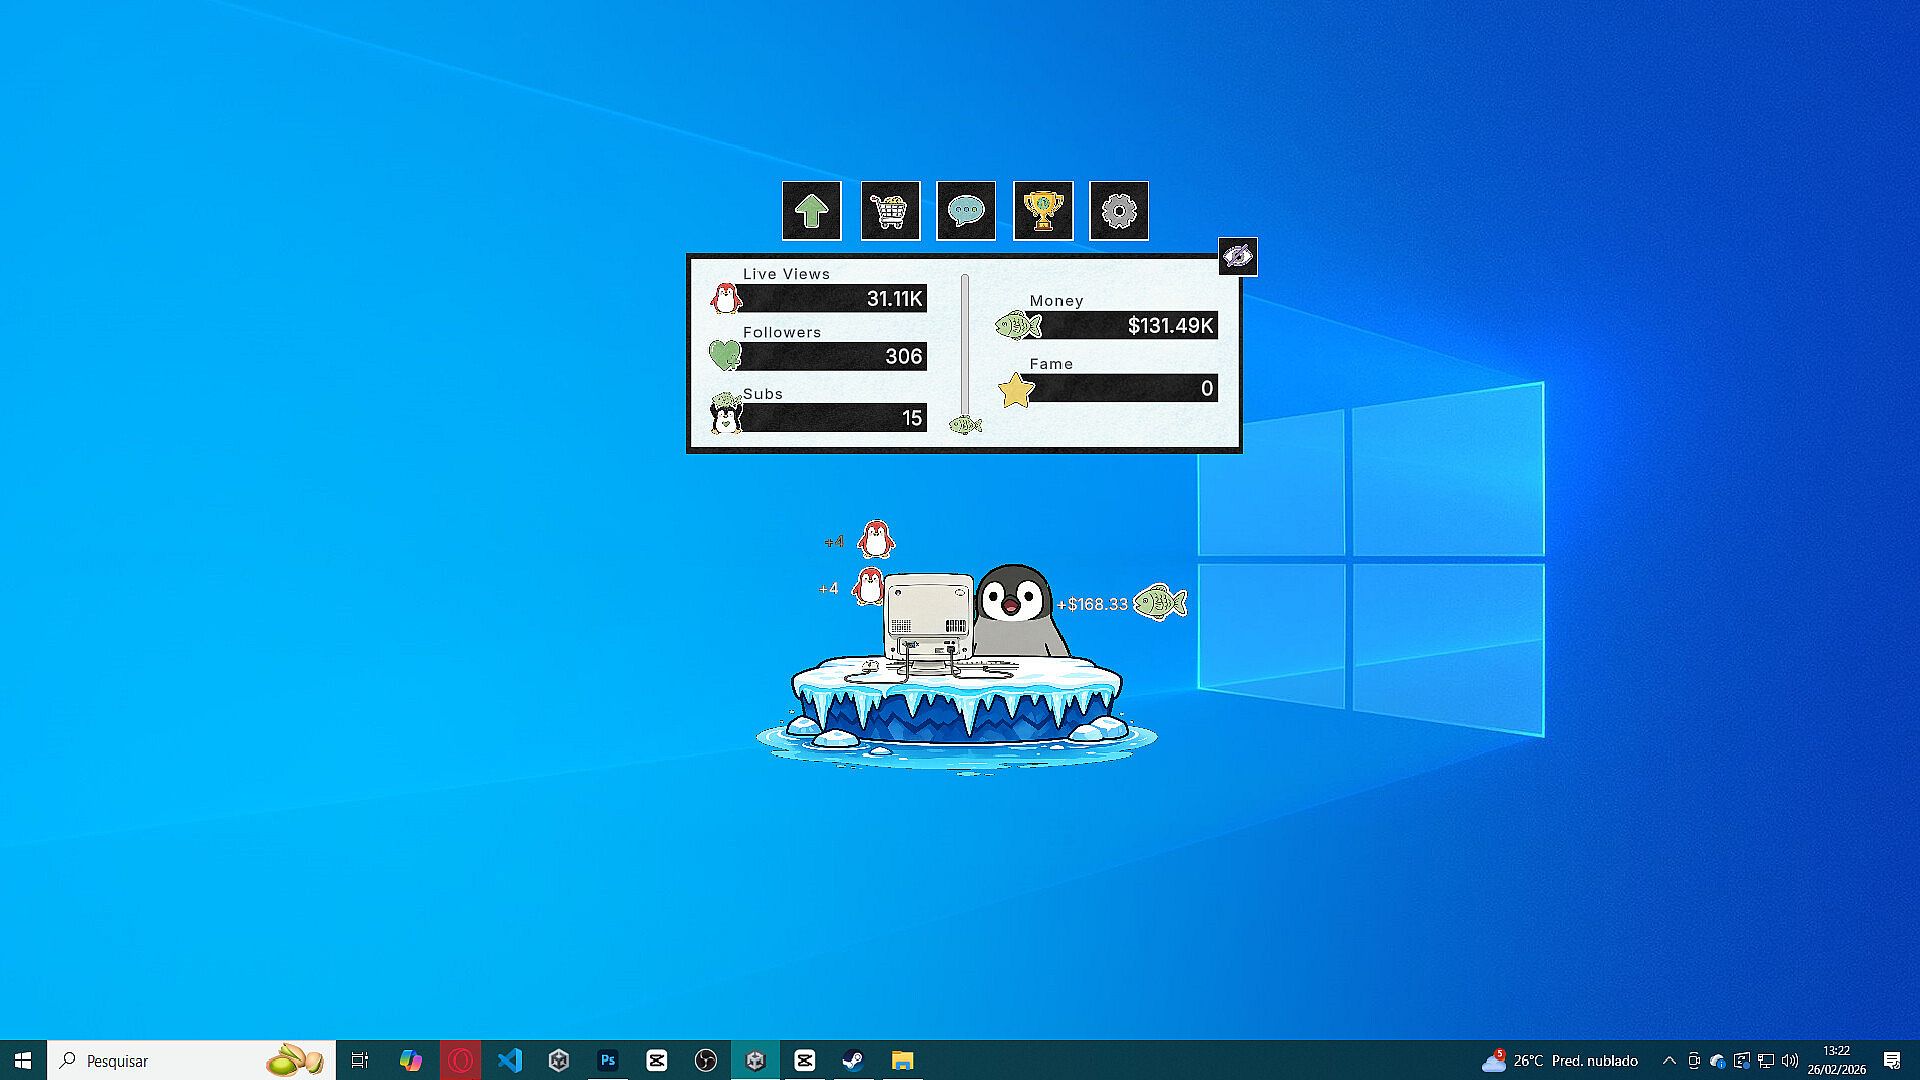Click the fish slider handle
Viewport: 1920px width, 1080px height.
(965, 425)
